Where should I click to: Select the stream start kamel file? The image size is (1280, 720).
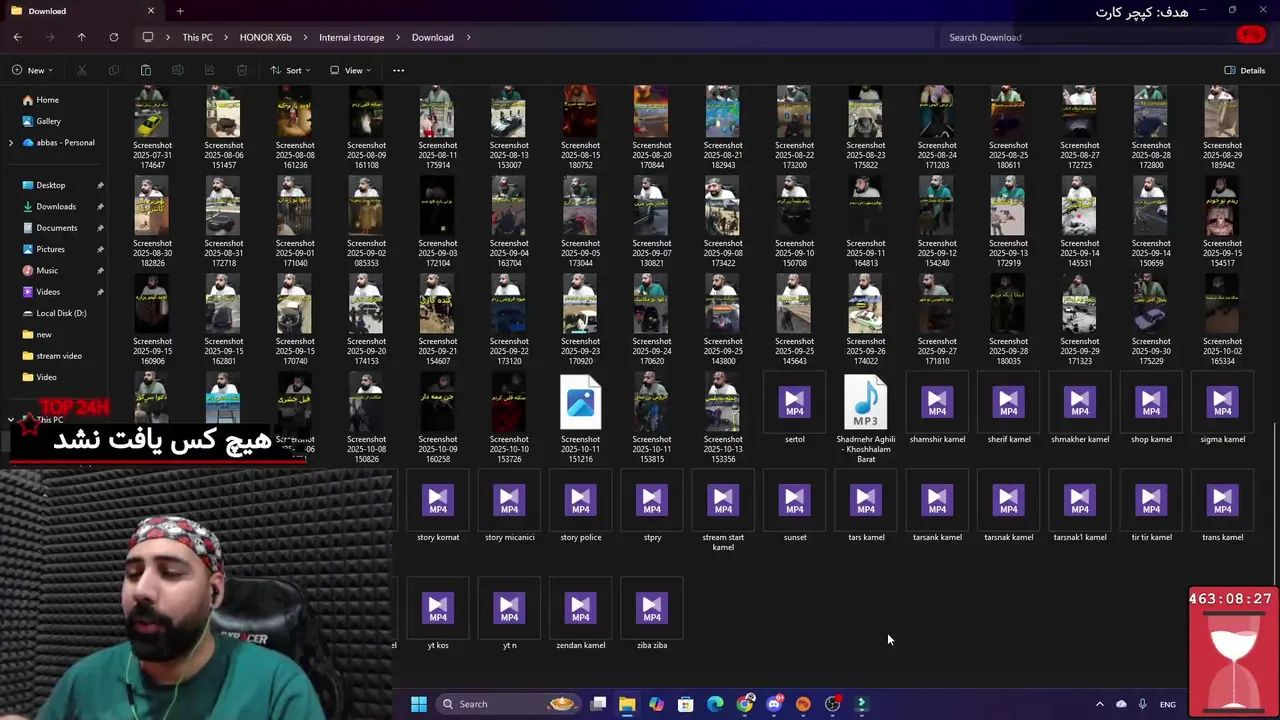[x=723, y=512]
